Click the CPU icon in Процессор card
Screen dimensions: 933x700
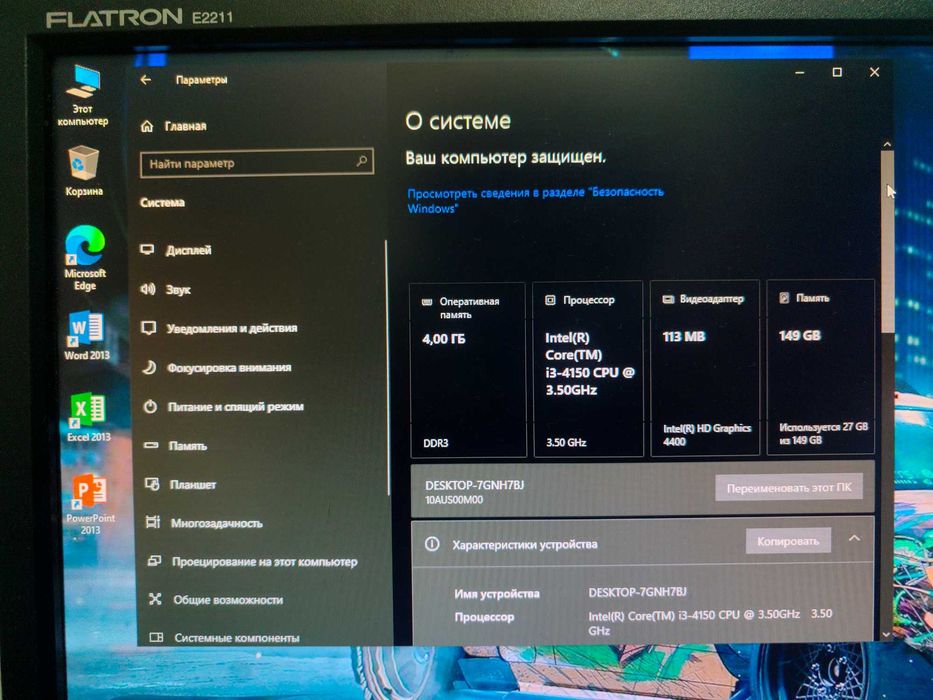coord(550,300)
